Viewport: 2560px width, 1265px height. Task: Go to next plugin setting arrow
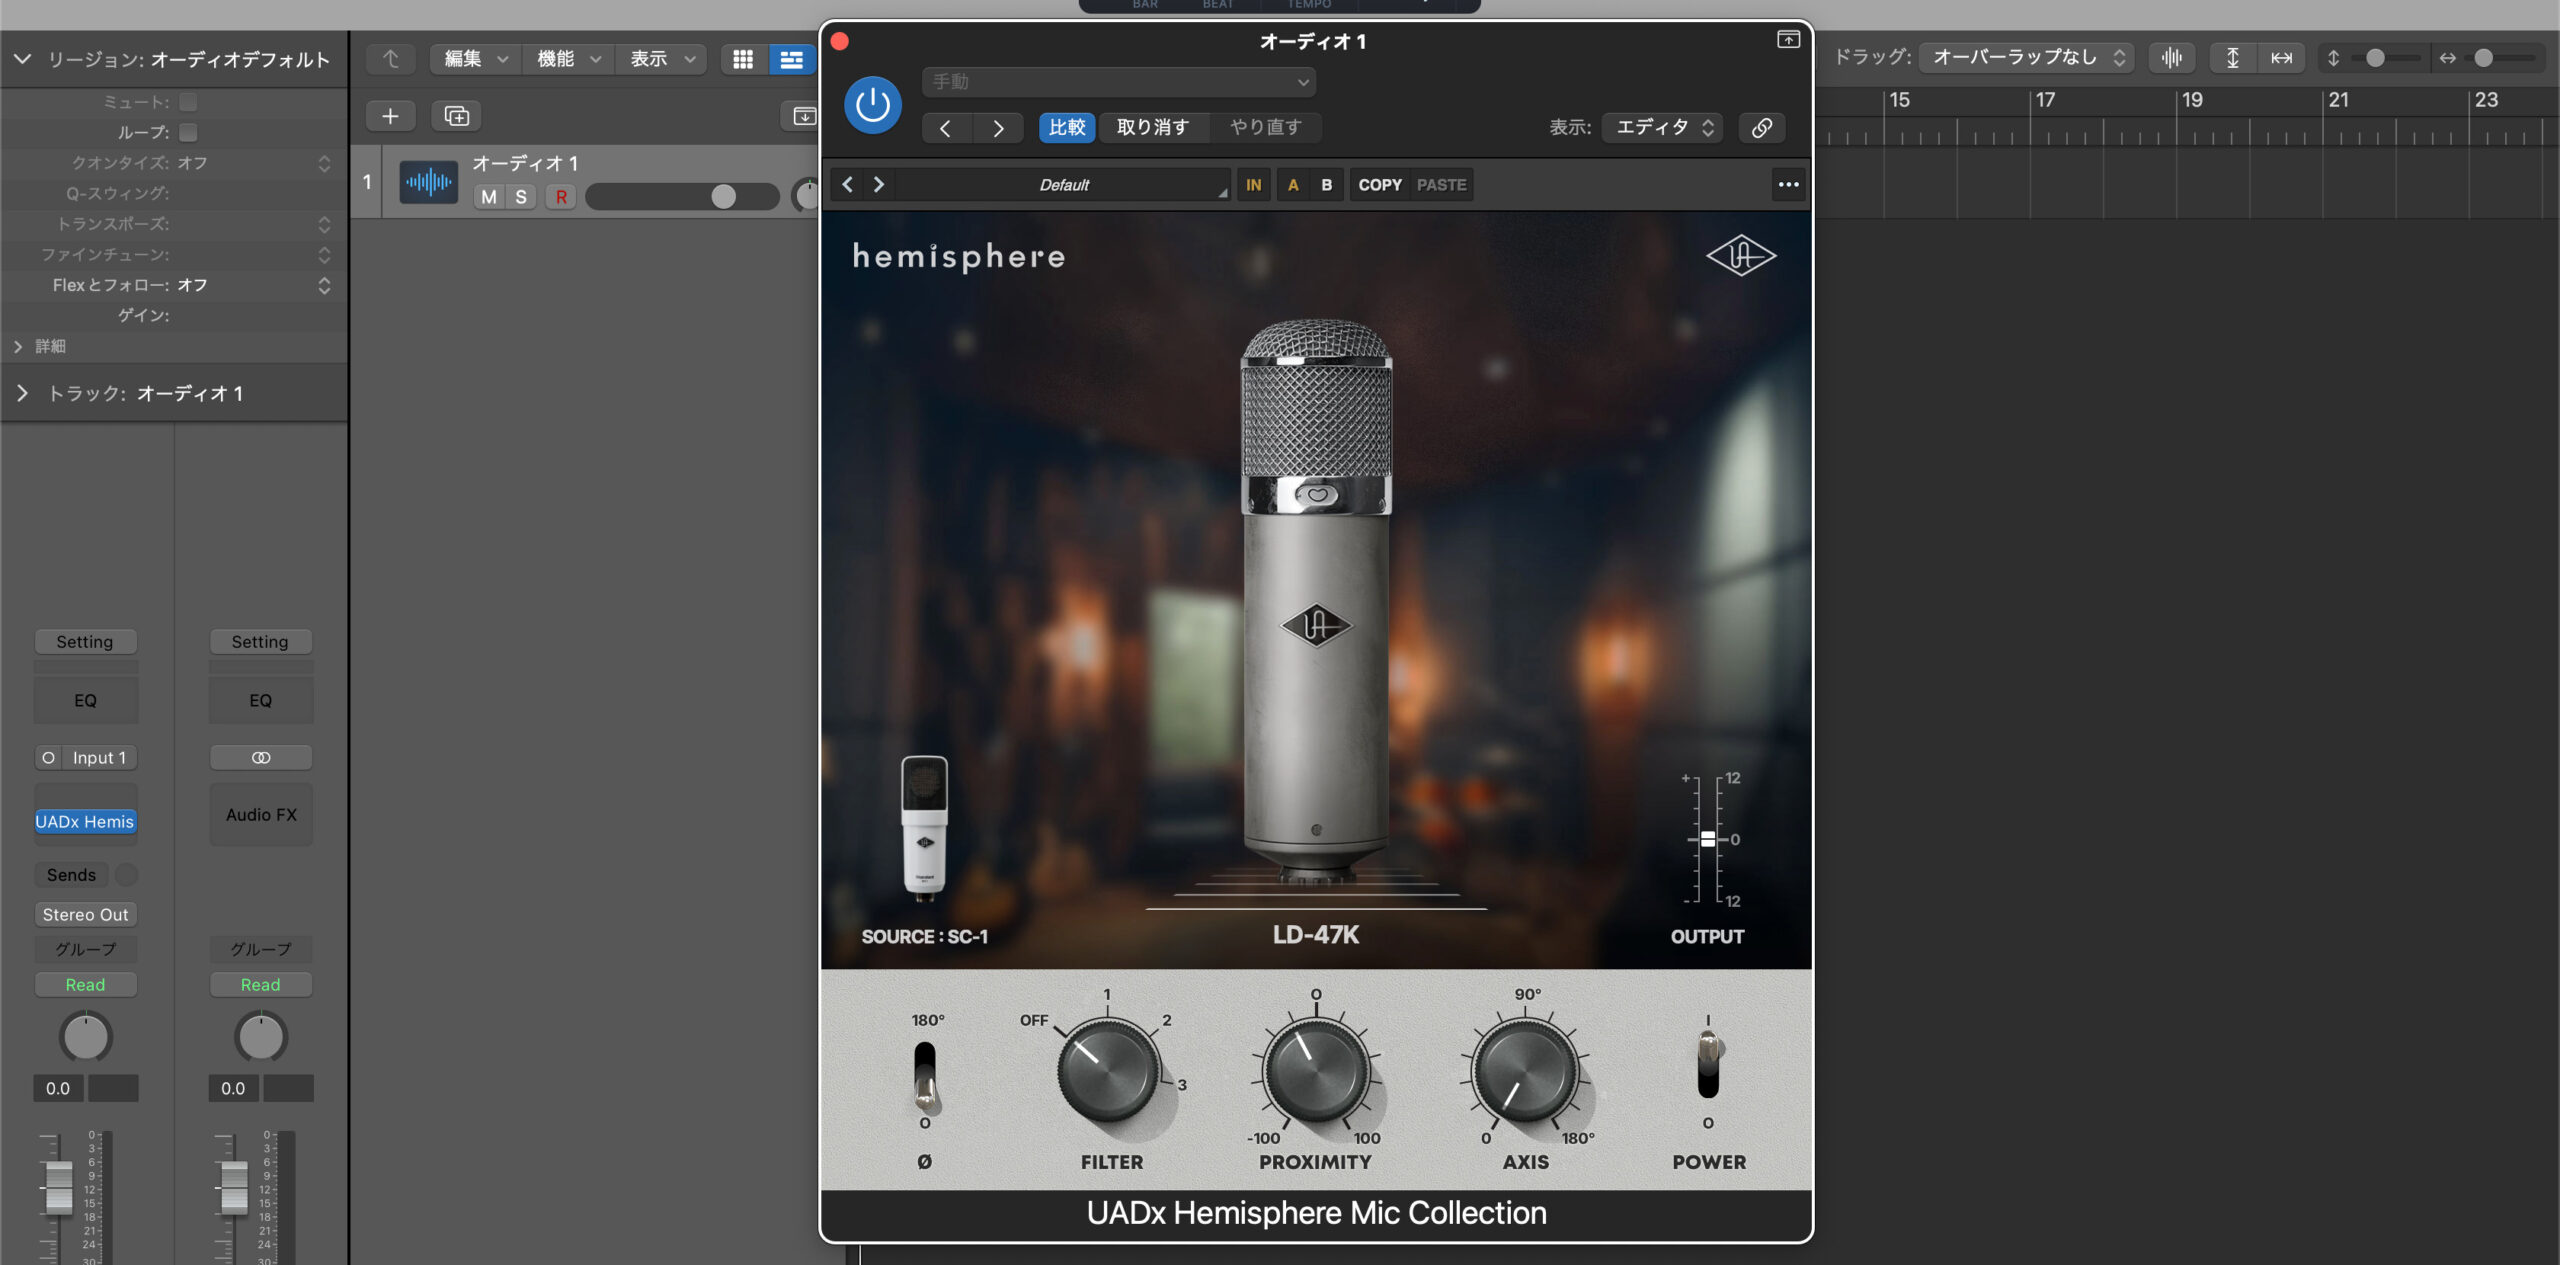tap(997, 128)
